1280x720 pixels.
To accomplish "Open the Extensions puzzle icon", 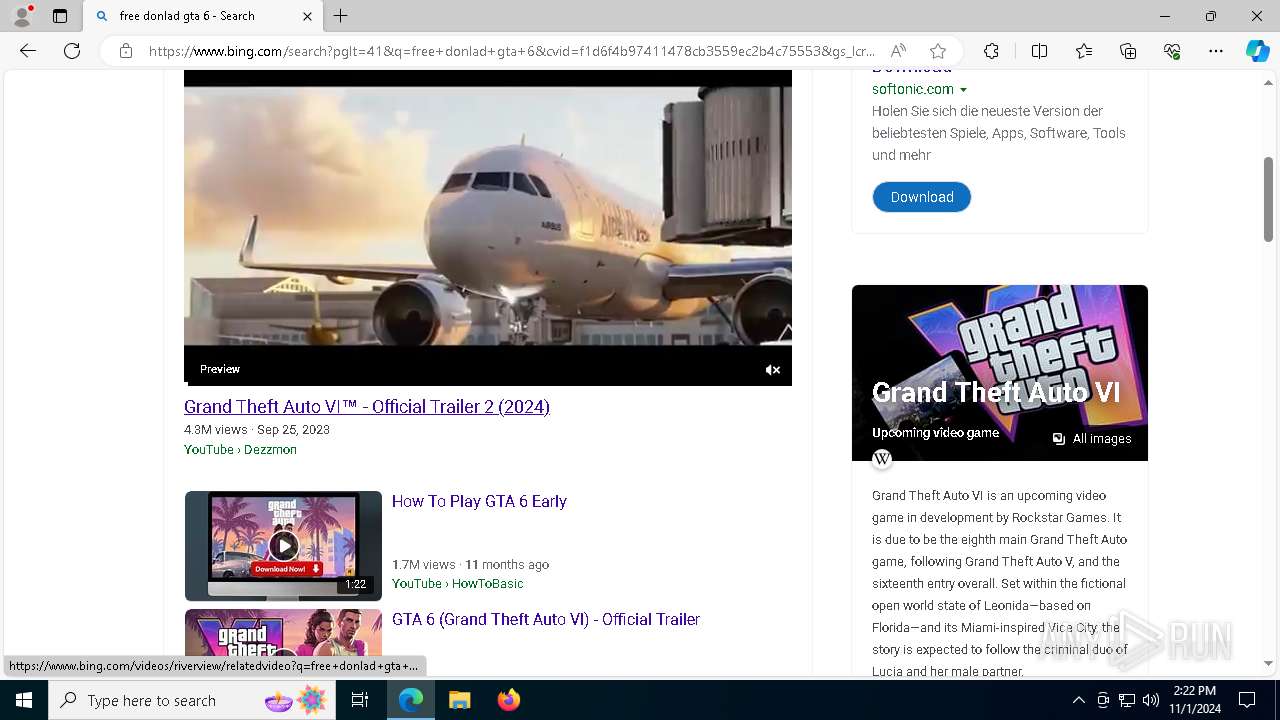I will pyautogui.click(x=991, y=51).
